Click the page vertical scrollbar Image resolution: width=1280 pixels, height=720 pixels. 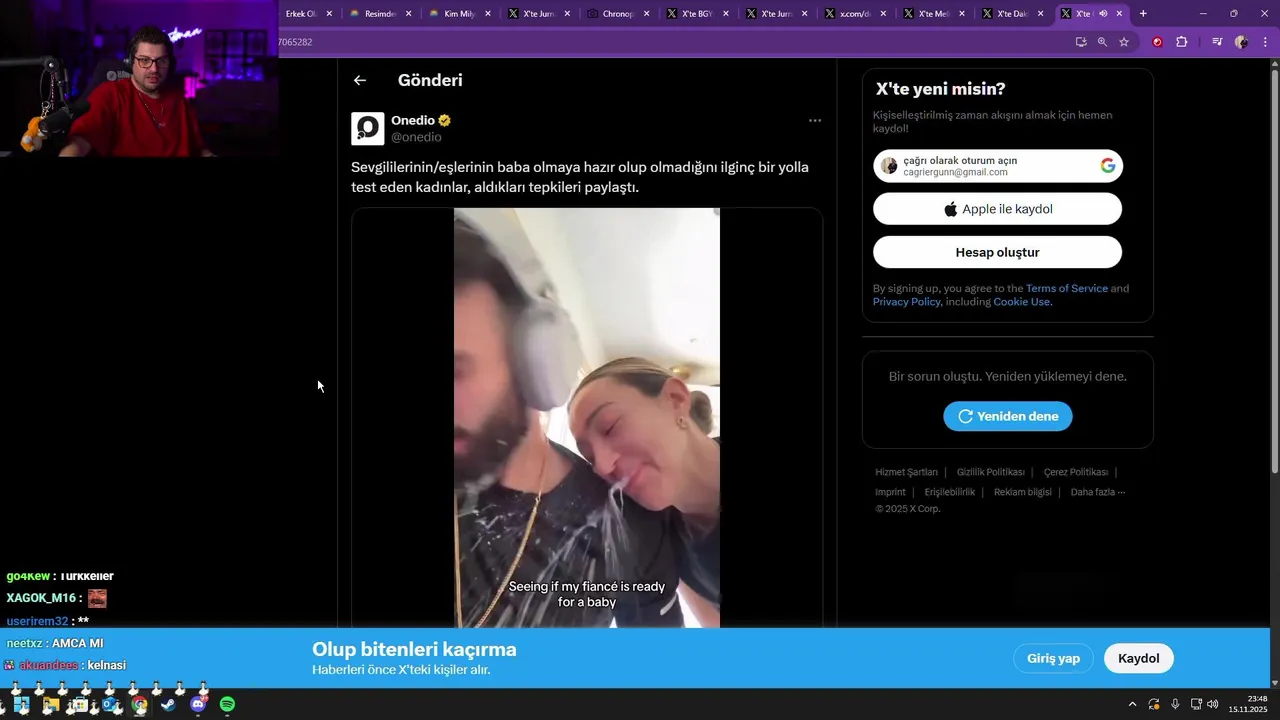coord(1274,270)
